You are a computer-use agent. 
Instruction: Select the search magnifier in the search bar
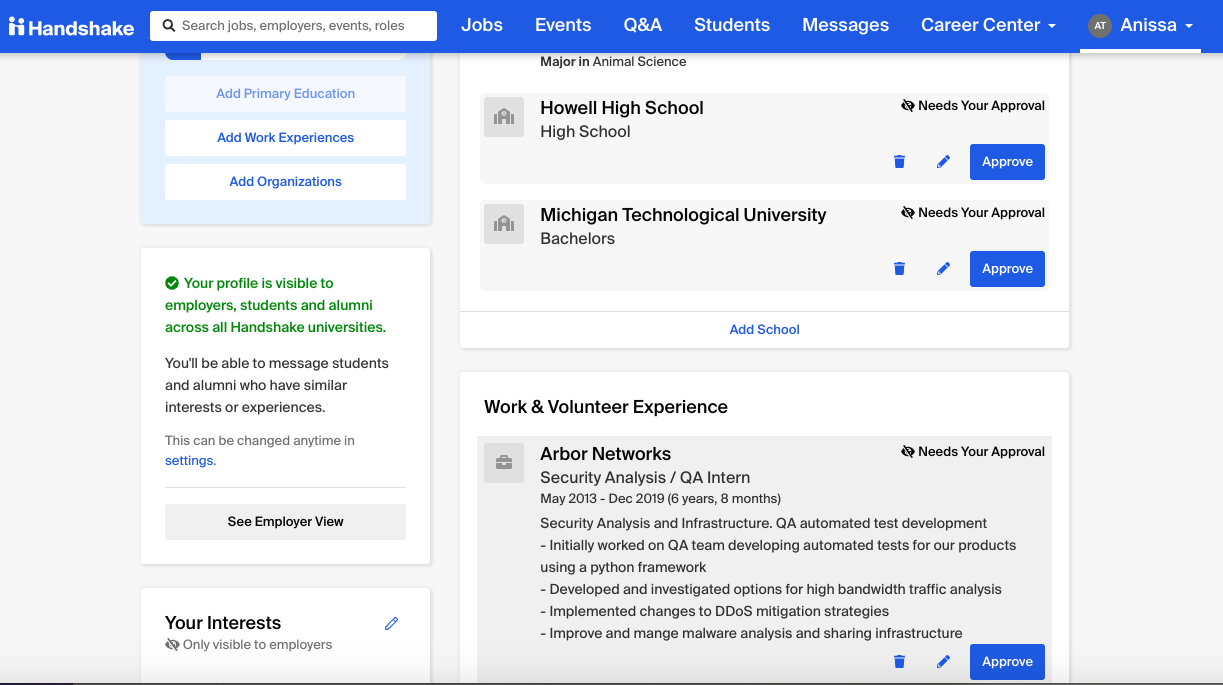click(166, 25)
